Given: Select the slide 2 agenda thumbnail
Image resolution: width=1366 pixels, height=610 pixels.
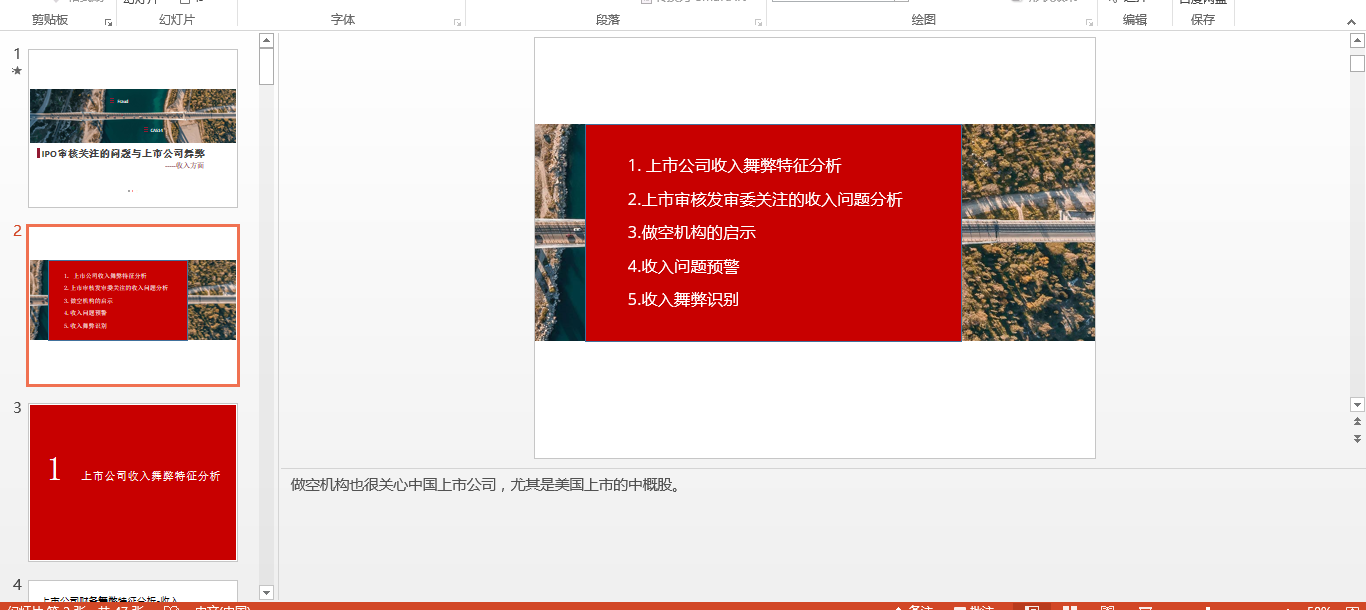Looking at the screenshot, I should click(133, 305).
